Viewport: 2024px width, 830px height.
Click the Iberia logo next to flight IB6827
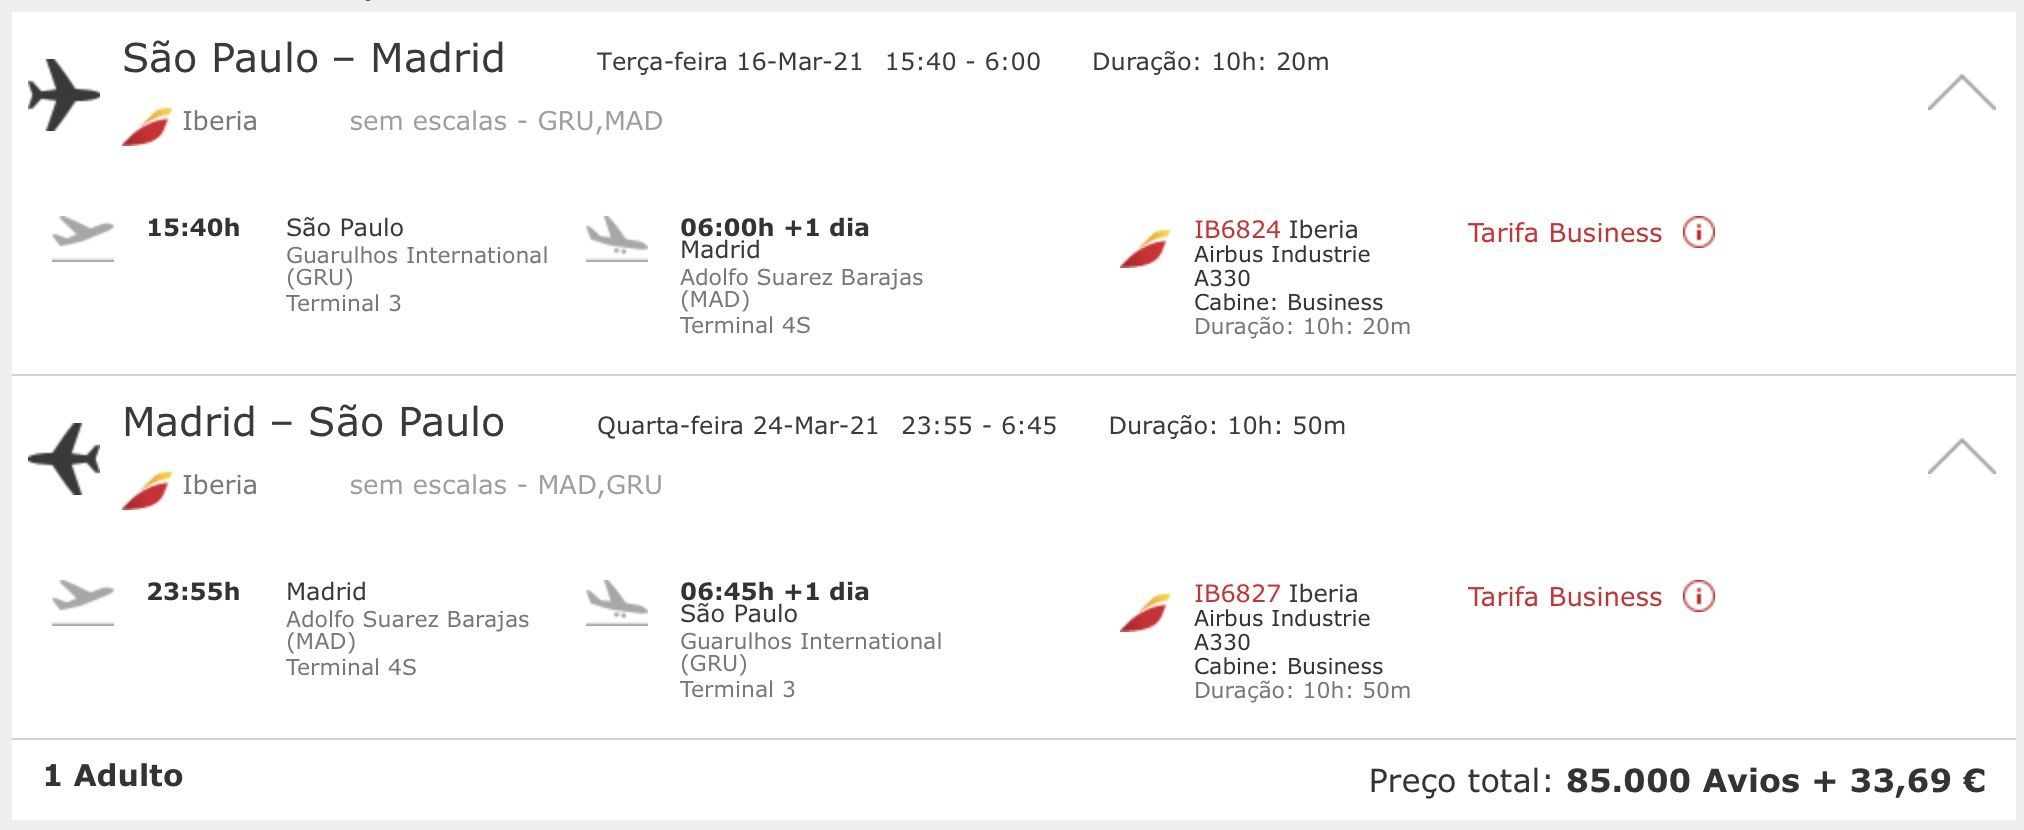1145,613
